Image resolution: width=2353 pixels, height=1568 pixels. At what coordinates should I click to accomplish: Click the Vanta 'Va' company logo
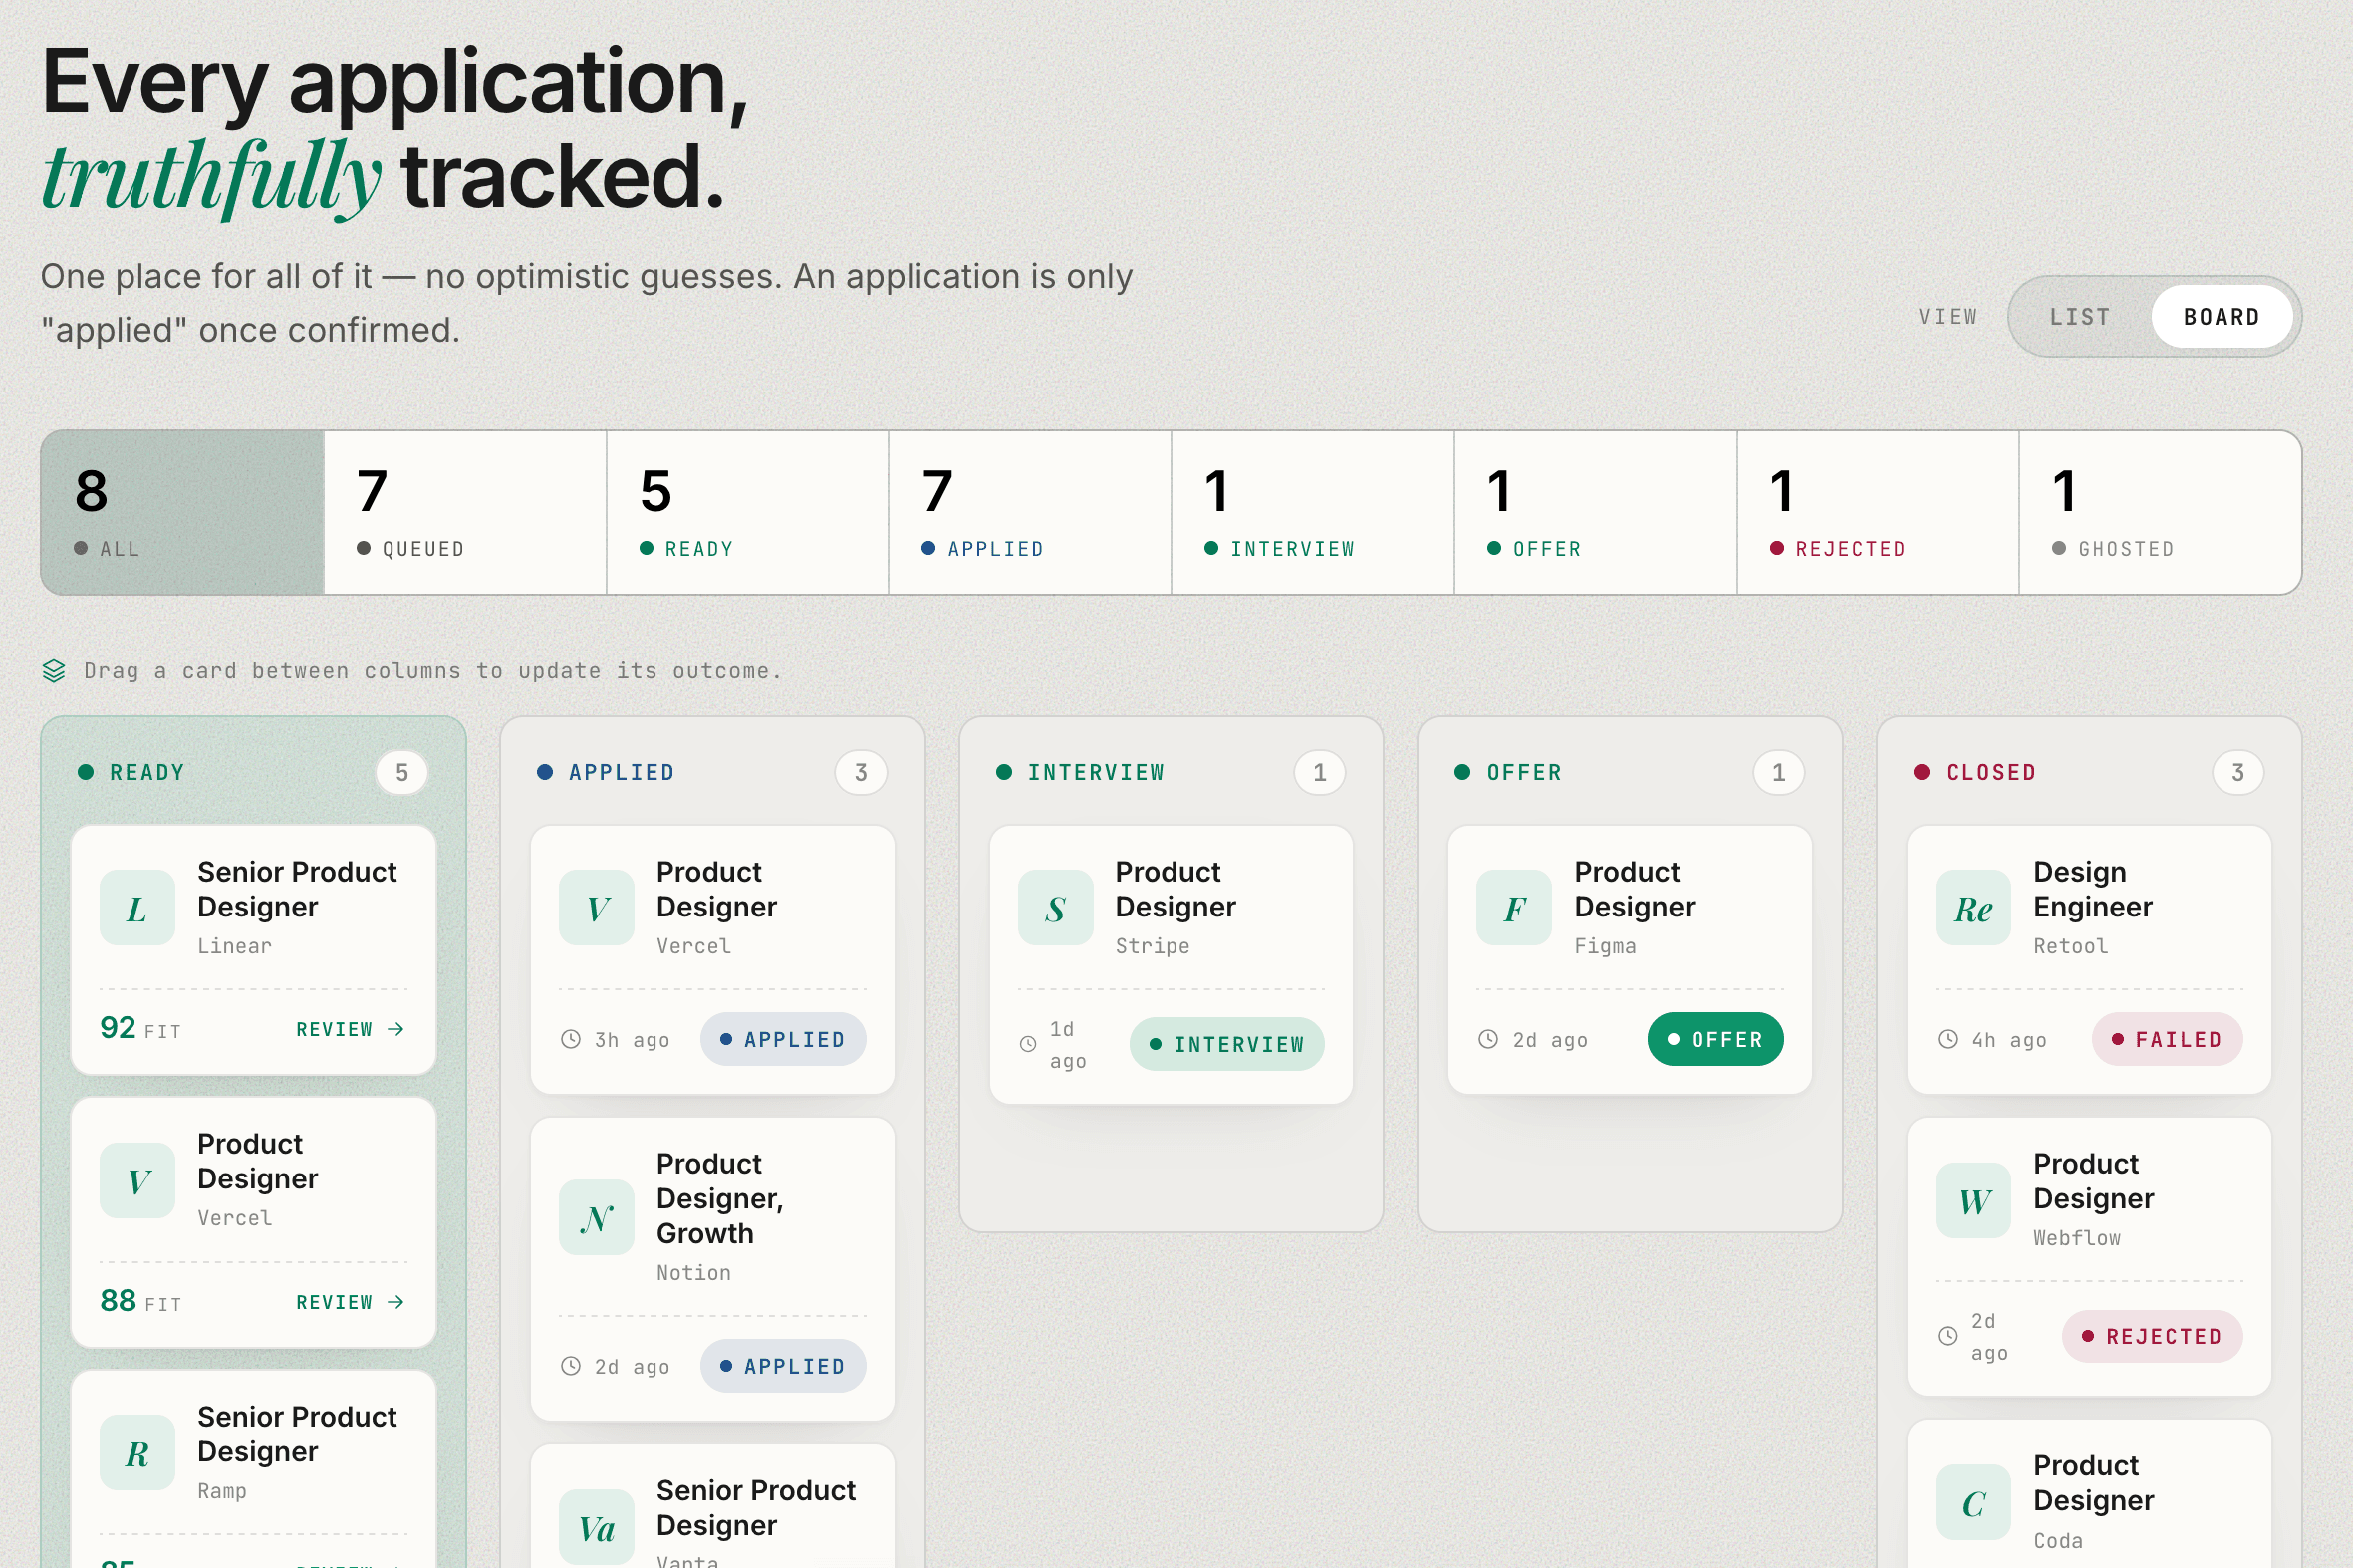596,1527
